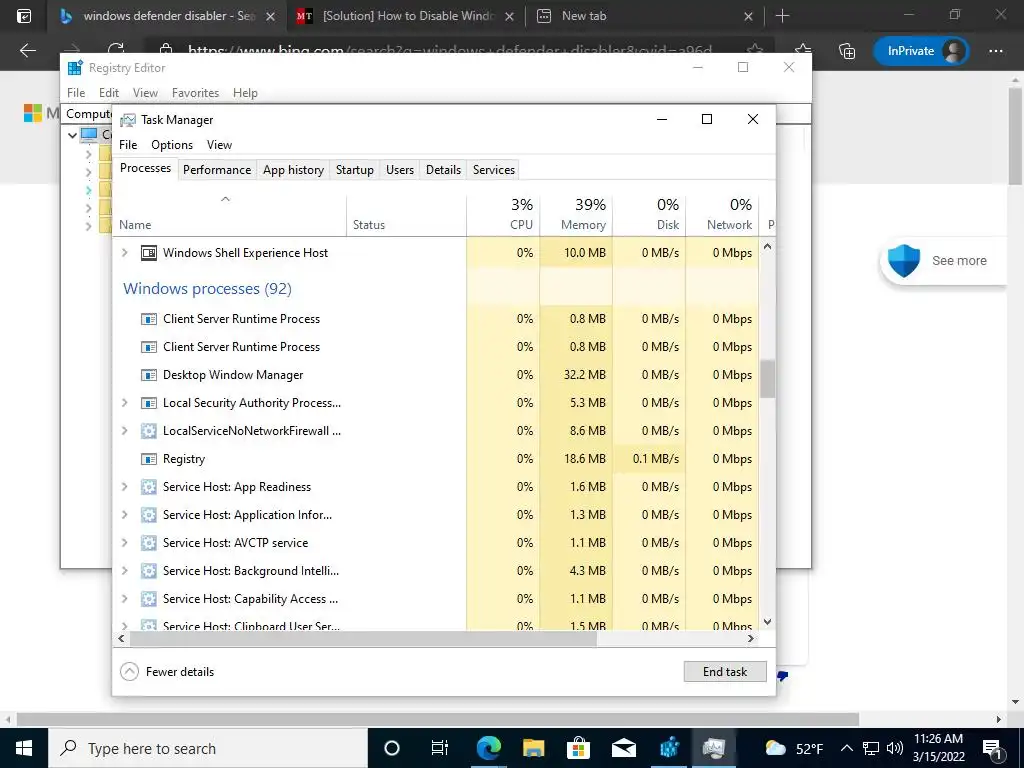1024x768 pixels.
Task: Switch to the Startup tab
Action: pyautogui.click(x=355, y=170)
